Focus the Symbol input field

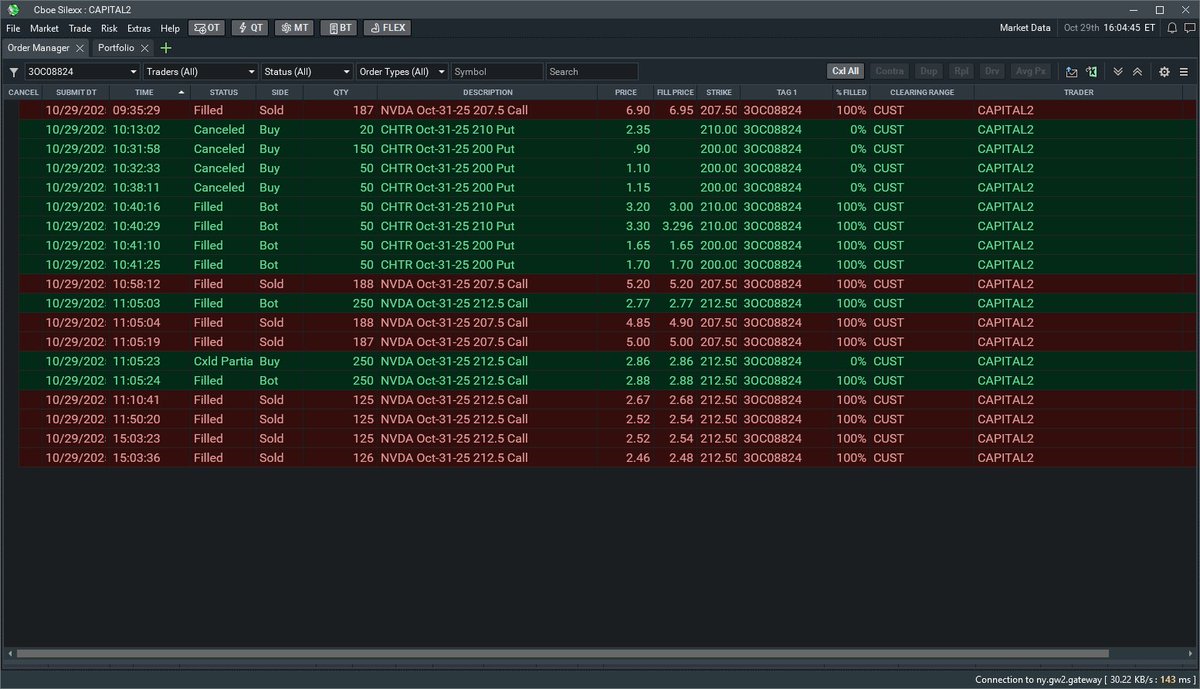point(497,72)
